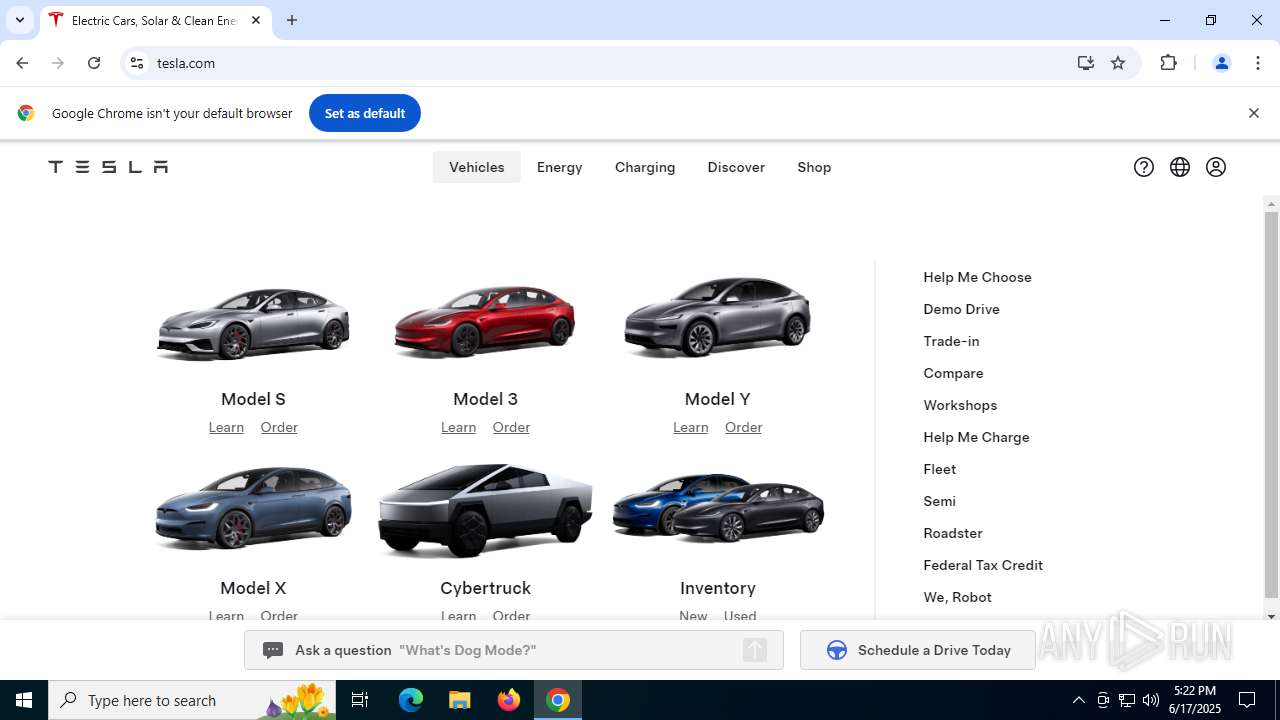Open File Explorer from the taskbar
1280x720 pixels.
(x=460, y=700)
